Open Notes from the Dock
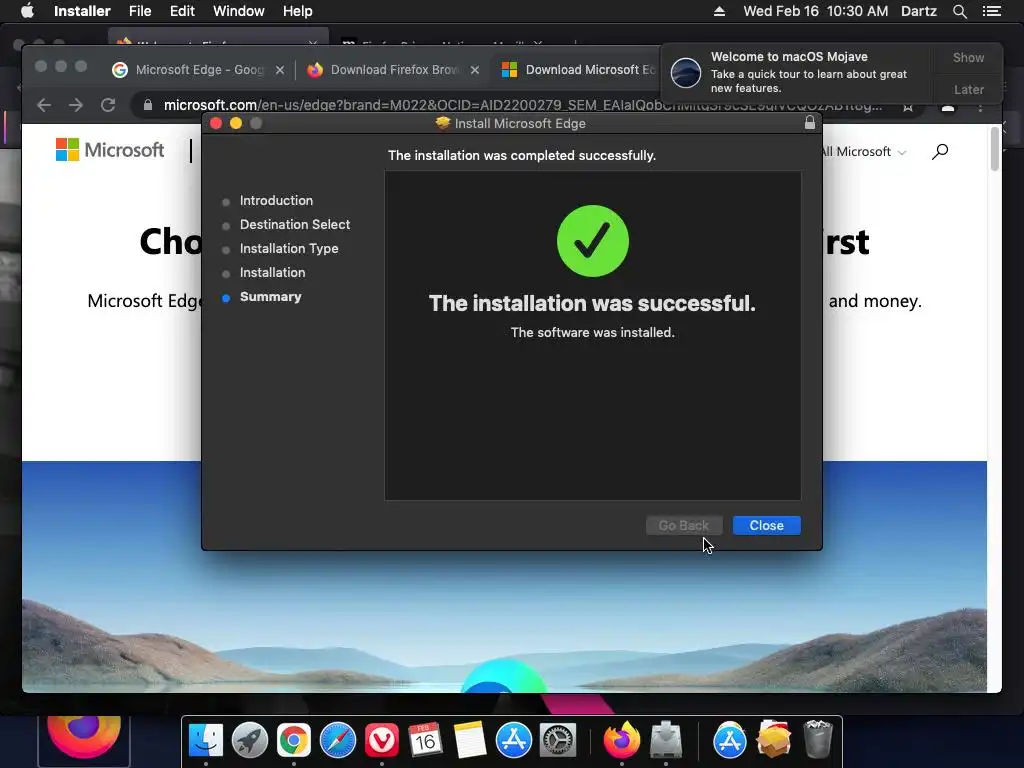This screenshot has width=1024, height=768. [x=469, y=741]
